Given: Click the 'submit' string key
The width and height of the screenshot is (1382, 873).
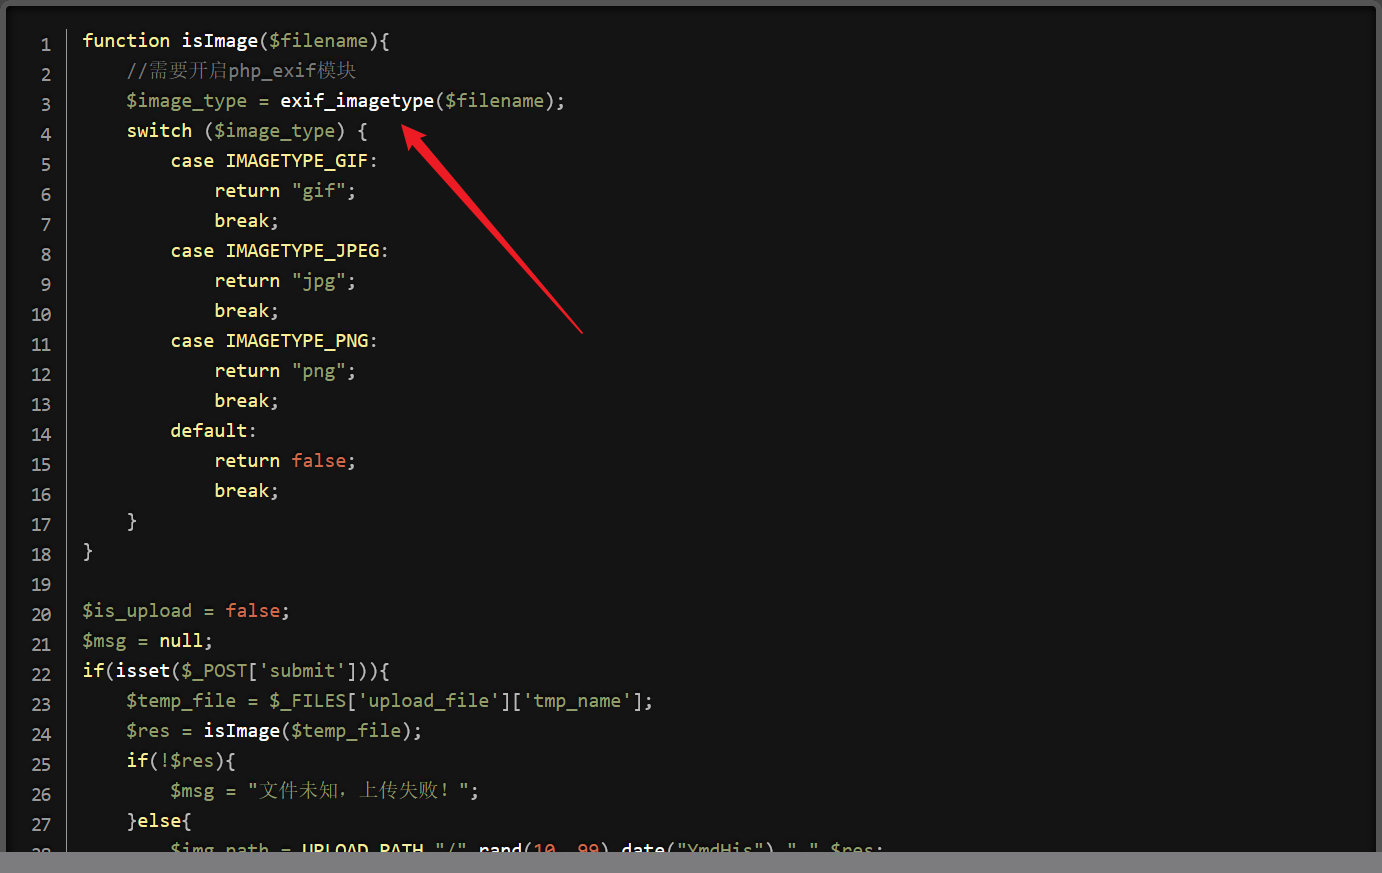Looking at the screenshot, I should [x=303, y=671].
